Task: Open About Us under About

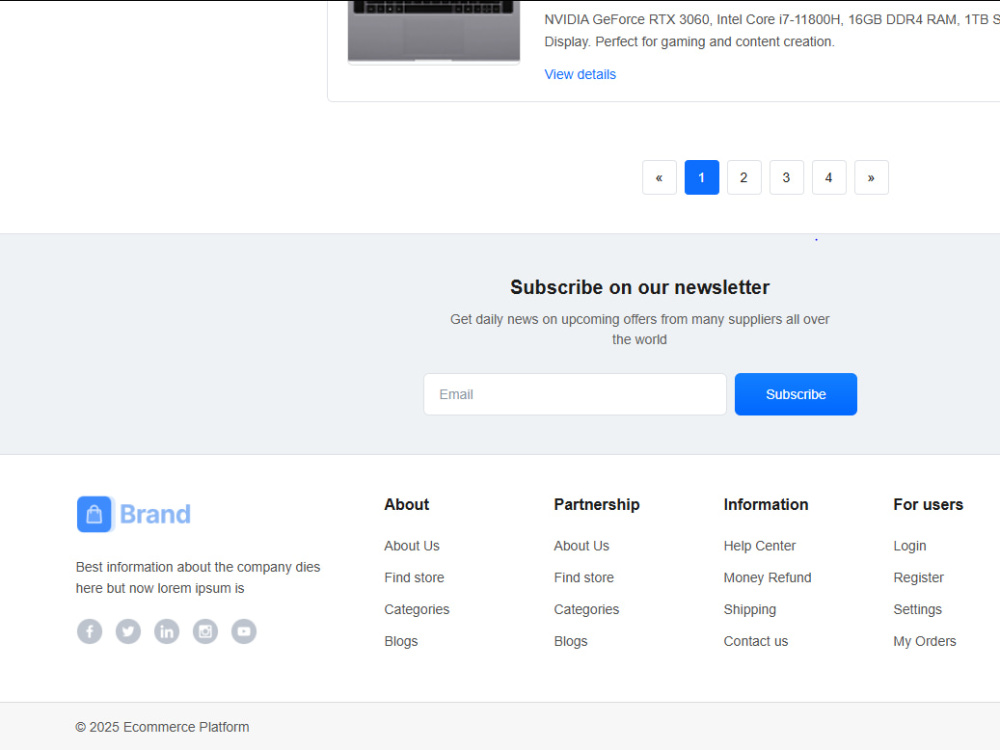Action: 411,546
